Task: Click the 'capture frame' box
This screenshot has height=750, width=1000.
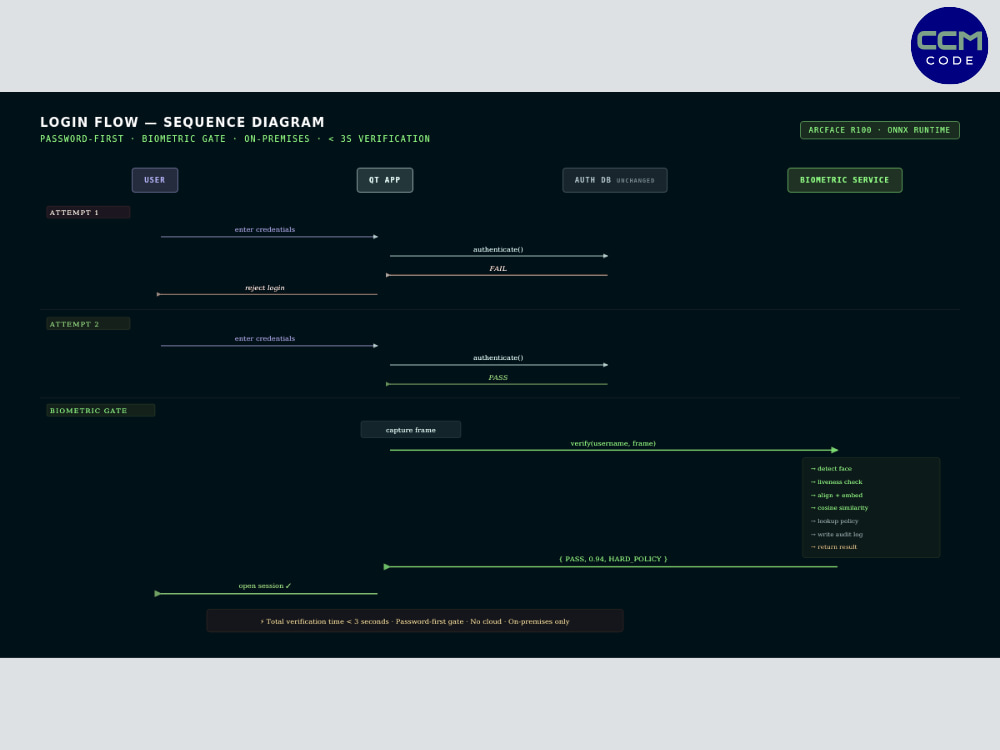Action: pos(411,430)
